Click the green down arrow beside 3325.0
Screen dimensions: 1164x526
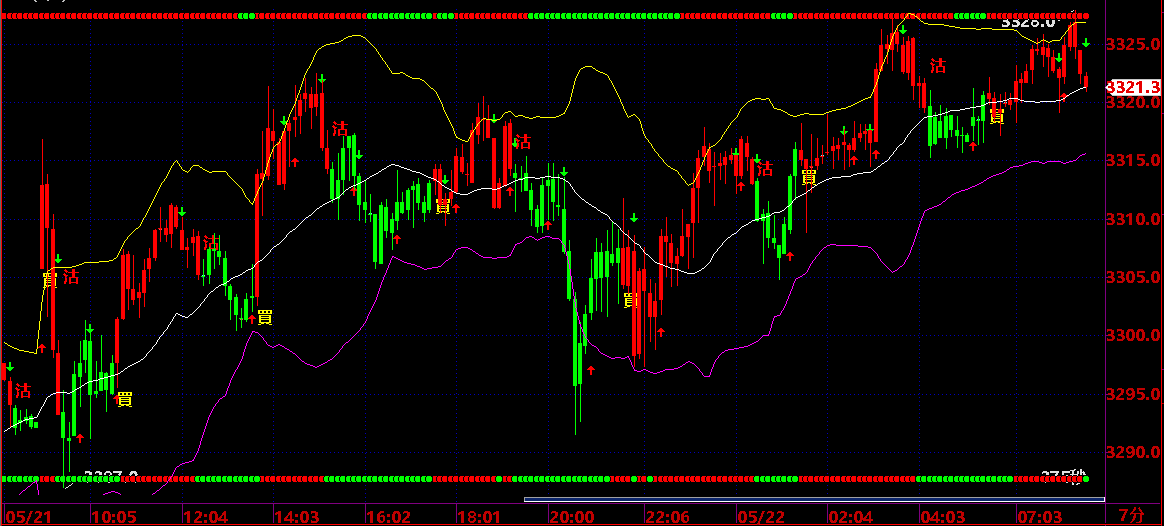pyautogui.click(x=1085, y=44)
